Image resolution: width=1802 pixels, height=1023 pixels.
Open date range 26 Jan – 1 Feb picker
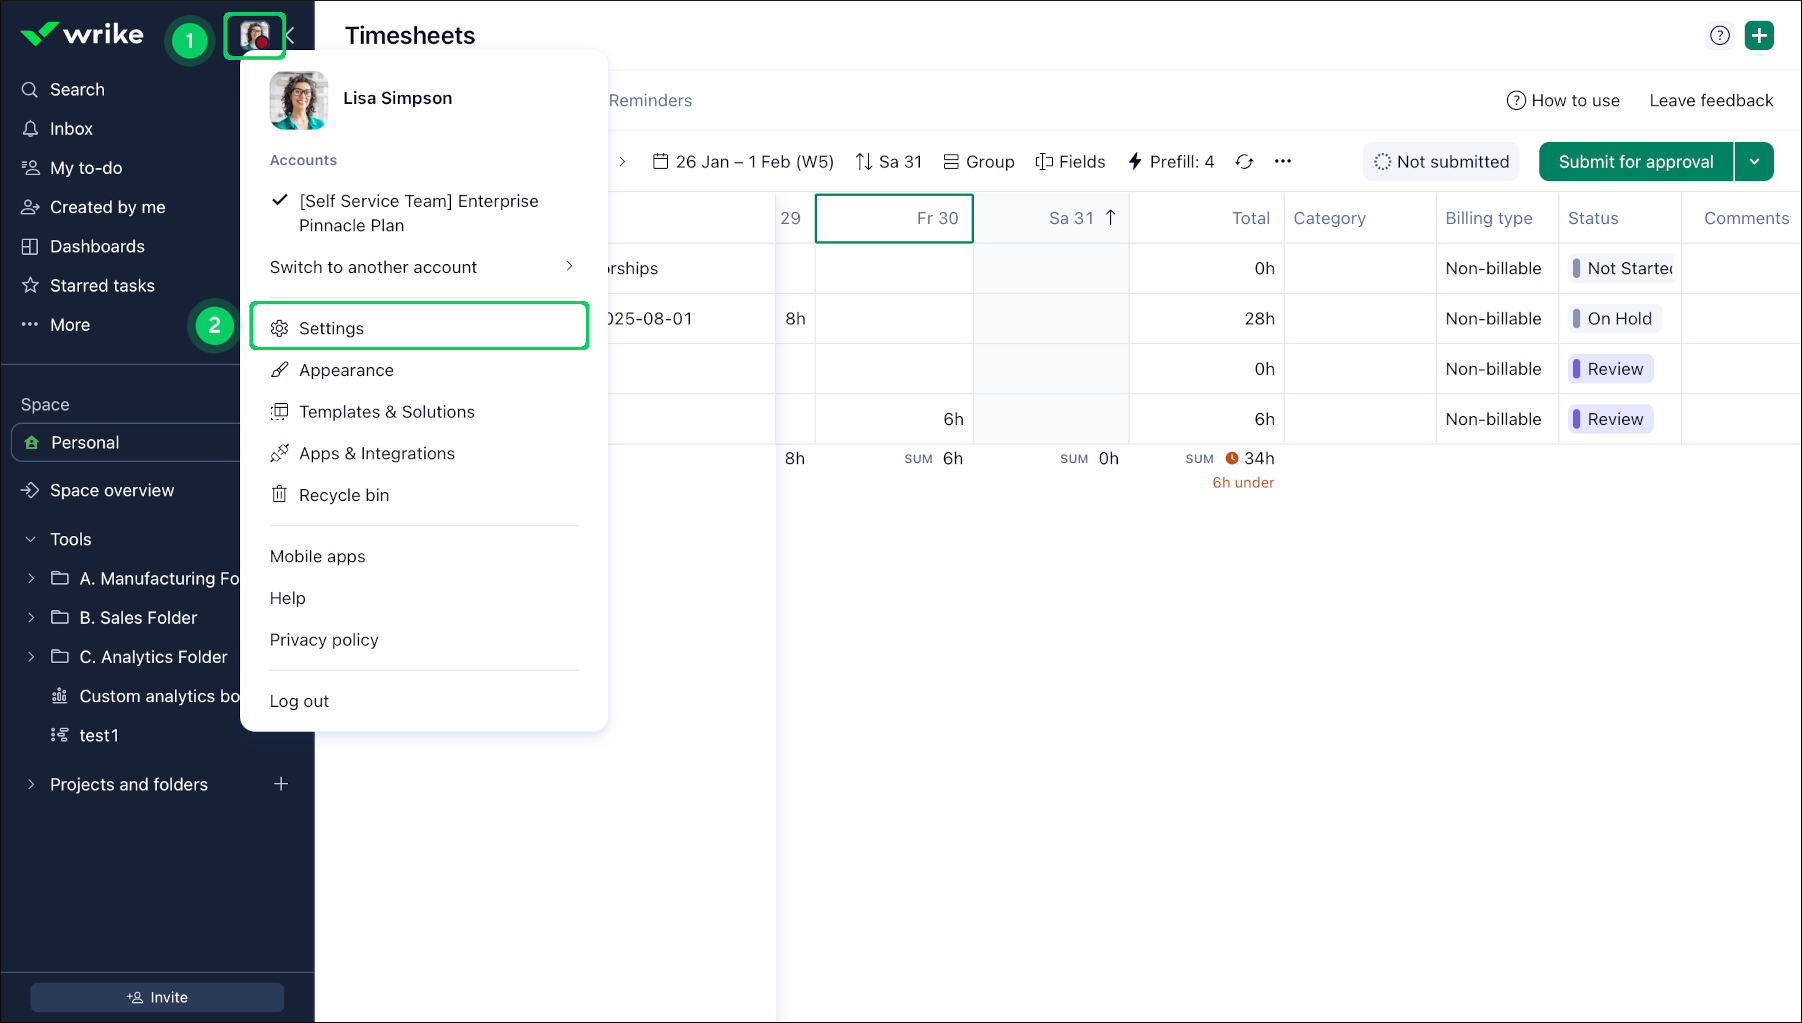pyautogui.click(x=743, y=161)
